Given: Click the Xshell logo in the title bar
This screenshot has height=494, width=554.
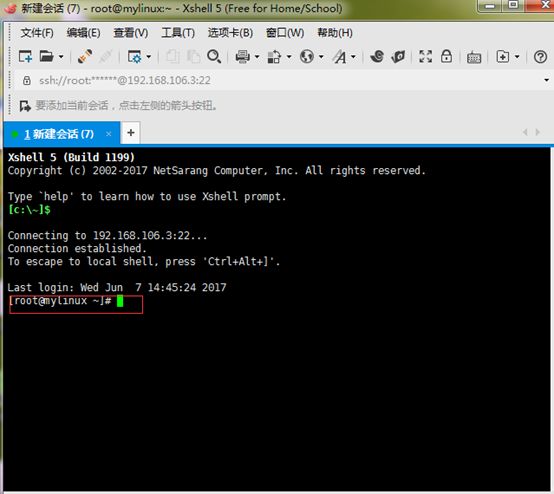Looking at the screenshot, I should pos(10,7).
